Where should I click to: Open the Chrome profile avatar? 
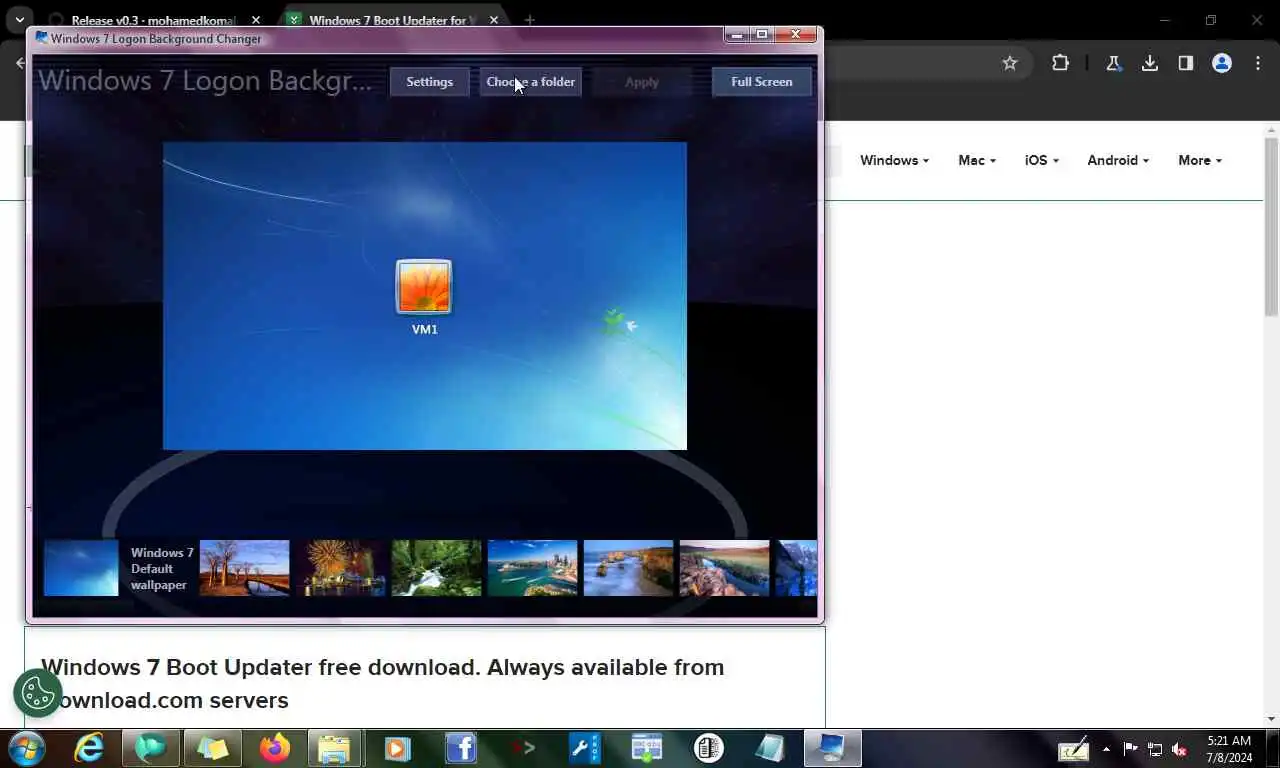[1222, 63]
